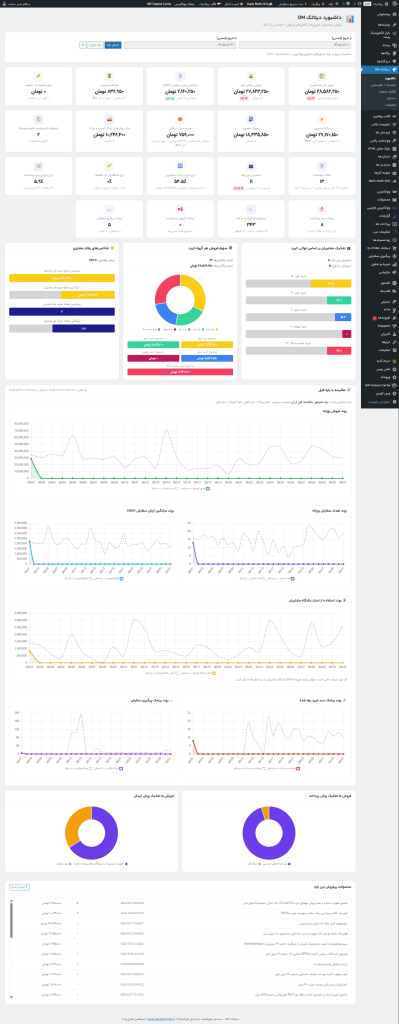Open WP Fastest Cache admin bar menu
The image size is (399, 1024).
pyautogui.click(x=160, y=4)
